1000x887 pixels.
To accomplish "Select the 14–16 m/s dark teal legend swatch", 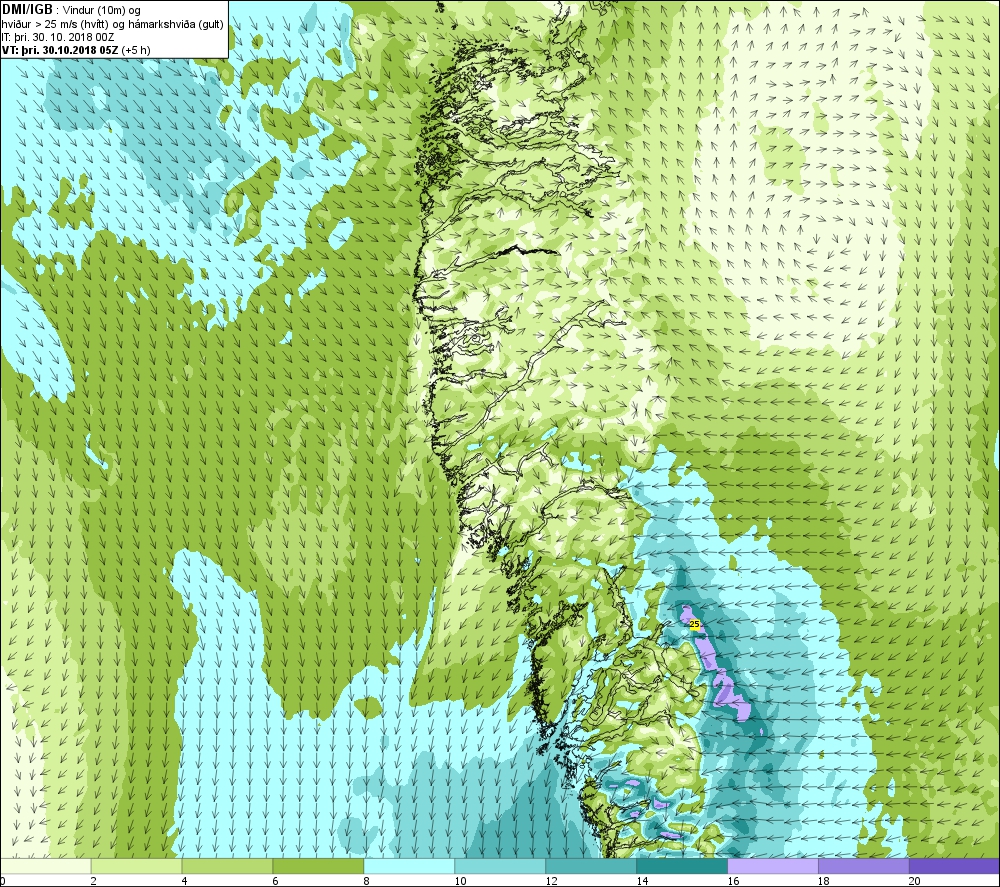I will click(x=682, y=866).
